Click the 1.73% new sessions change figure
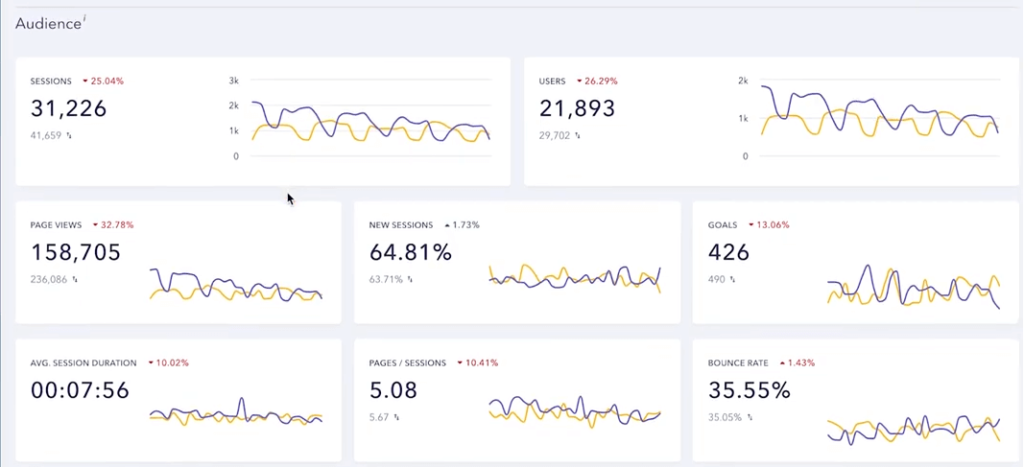Image resolution: width=1024 pixels, height=467 pixels. click(x=466, y=225)
